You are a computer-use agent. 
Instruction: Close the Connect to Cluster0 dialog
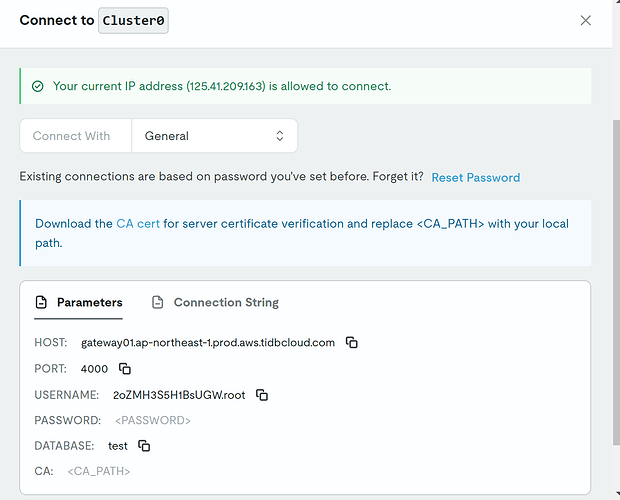(586, 20)
